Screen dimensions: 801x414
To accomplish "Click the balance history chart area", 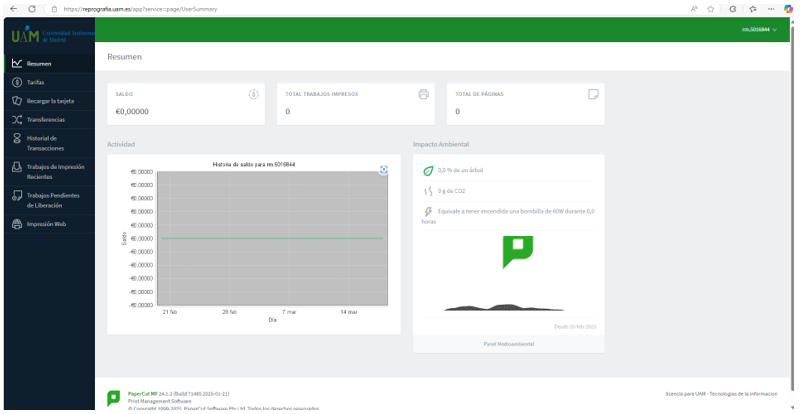I will click(x=272, y=238).
